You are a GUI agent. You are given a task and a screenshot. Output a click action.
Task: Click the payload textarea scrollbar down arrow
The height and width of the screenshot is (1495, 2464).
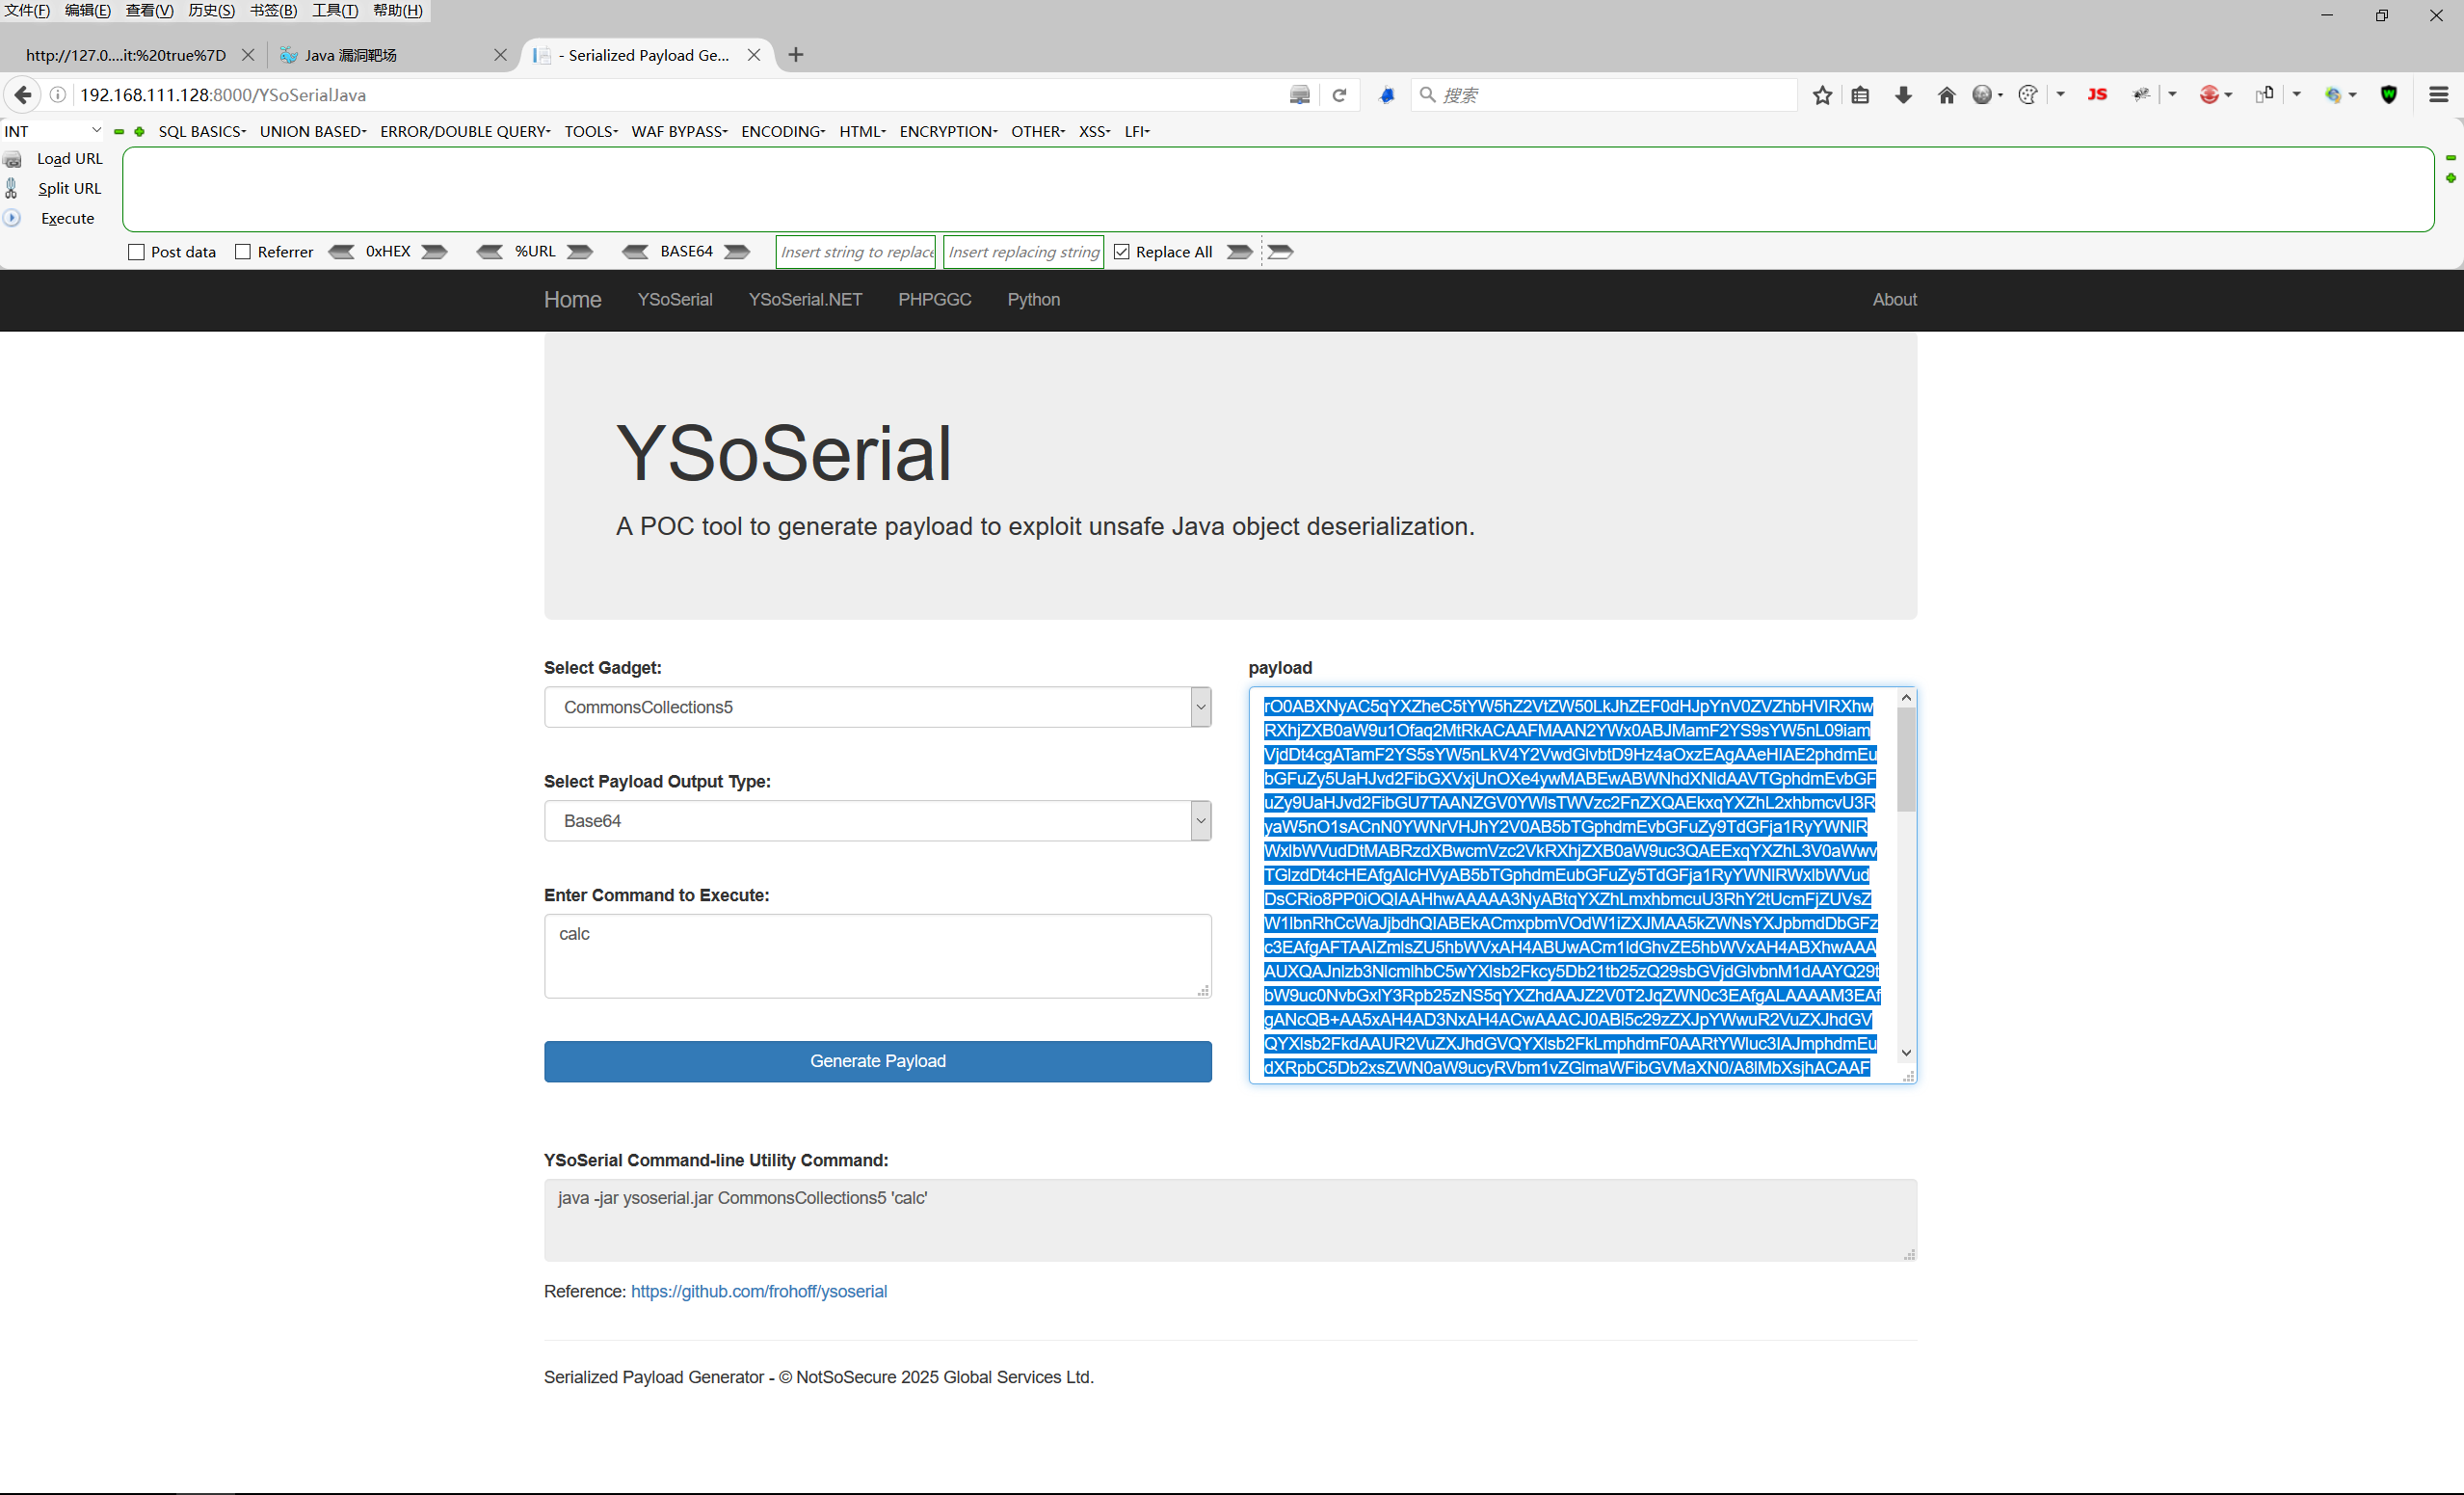[x=1906, y=1053]
